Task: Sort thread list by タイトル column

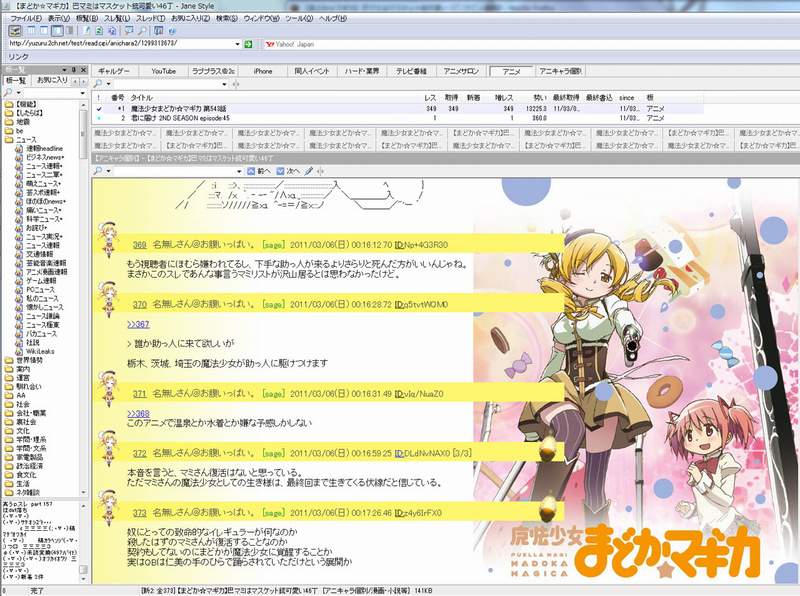Action: coord(142,97)
